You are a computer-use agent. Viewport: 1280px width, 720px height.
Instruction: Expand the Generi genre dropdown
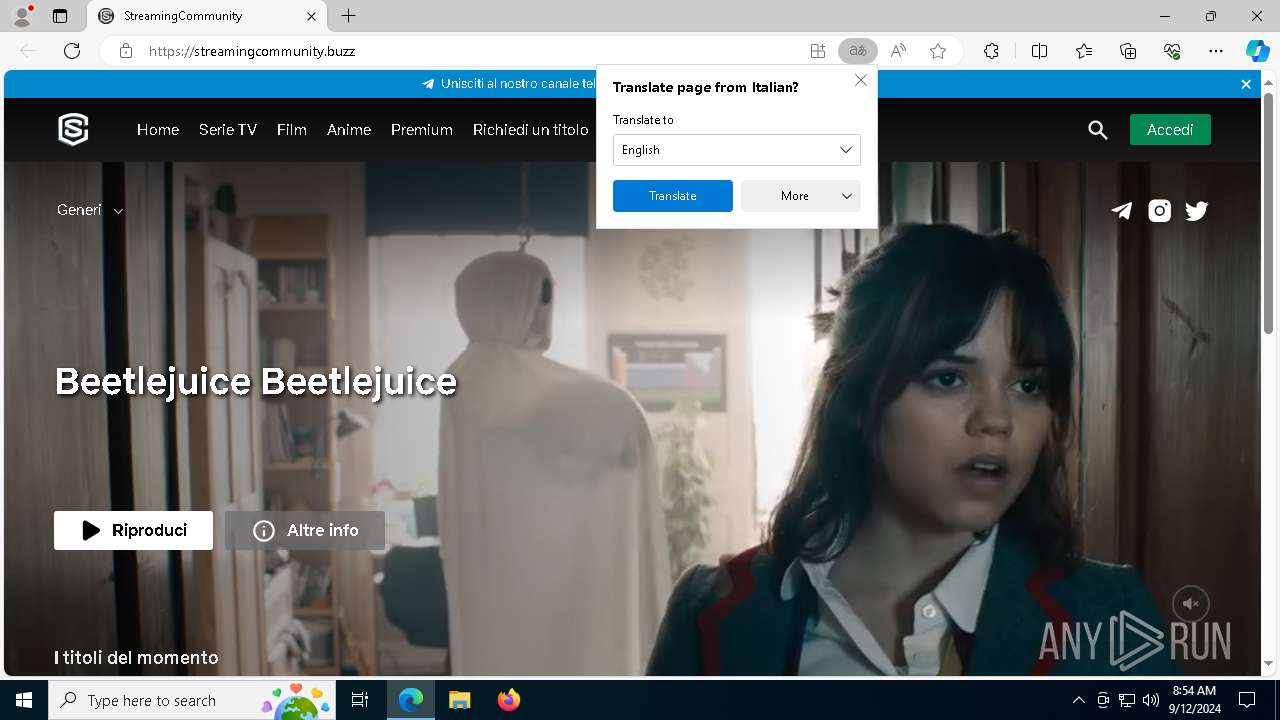pyautogui.click(x=90, y=210)
